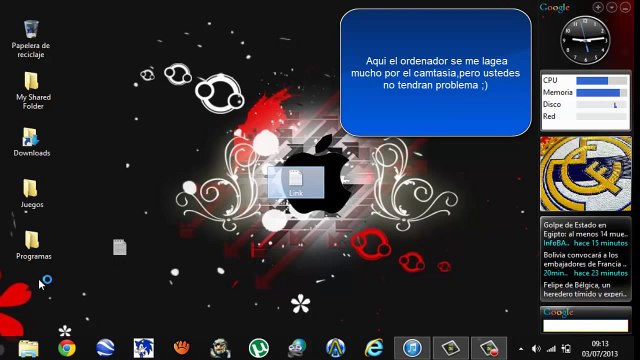This screenshot has width=640, height=360.
Task: Click the InfoBA news source link
Action: pos(556,243)
